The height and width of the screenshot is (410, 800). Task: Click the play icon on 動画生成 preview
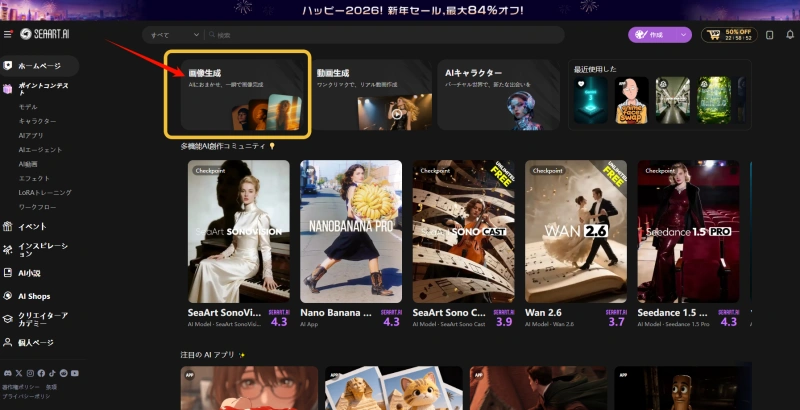point(396,114)
